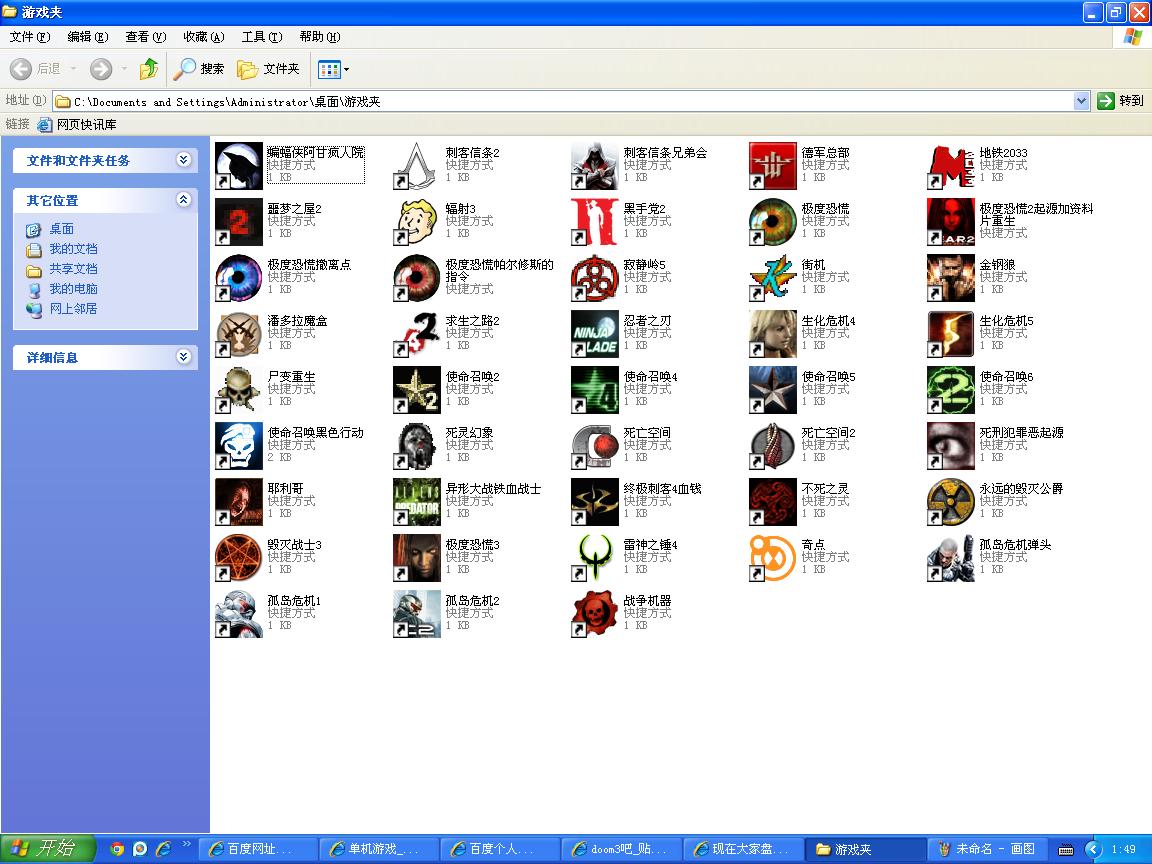This screenshot has height=864, width=1152.
Task: Click the 转到 Go button
Action: pyautogui.click(x=1120, y=101)
